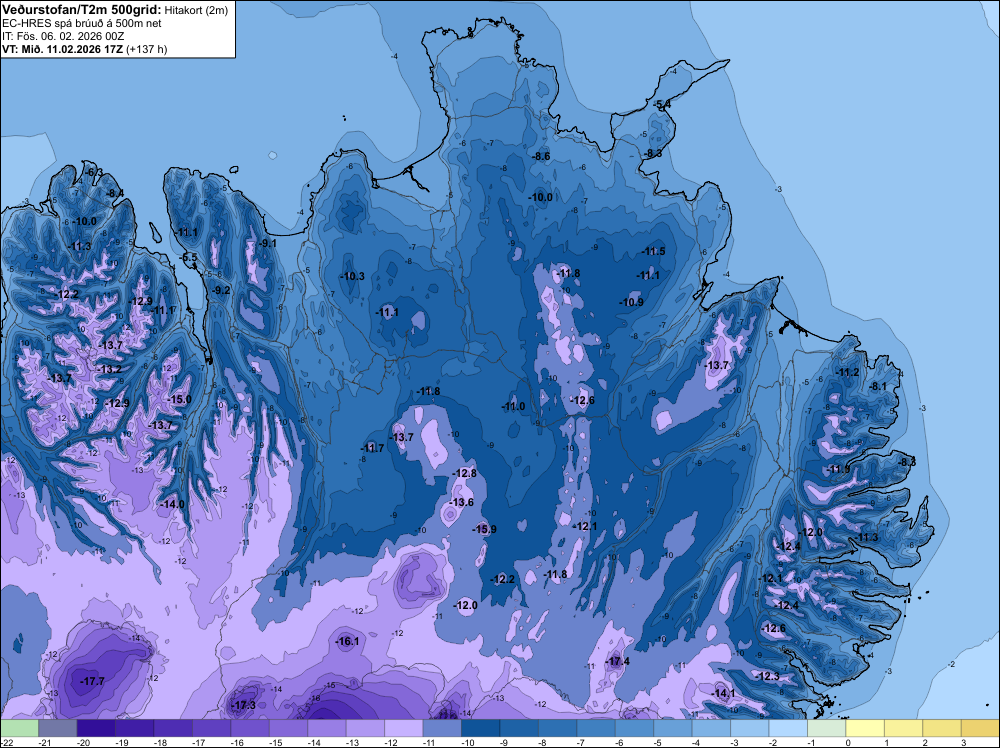Click the -16.1 temperature label
Screen dimensions: 1000x748
(x=348, y=642)
